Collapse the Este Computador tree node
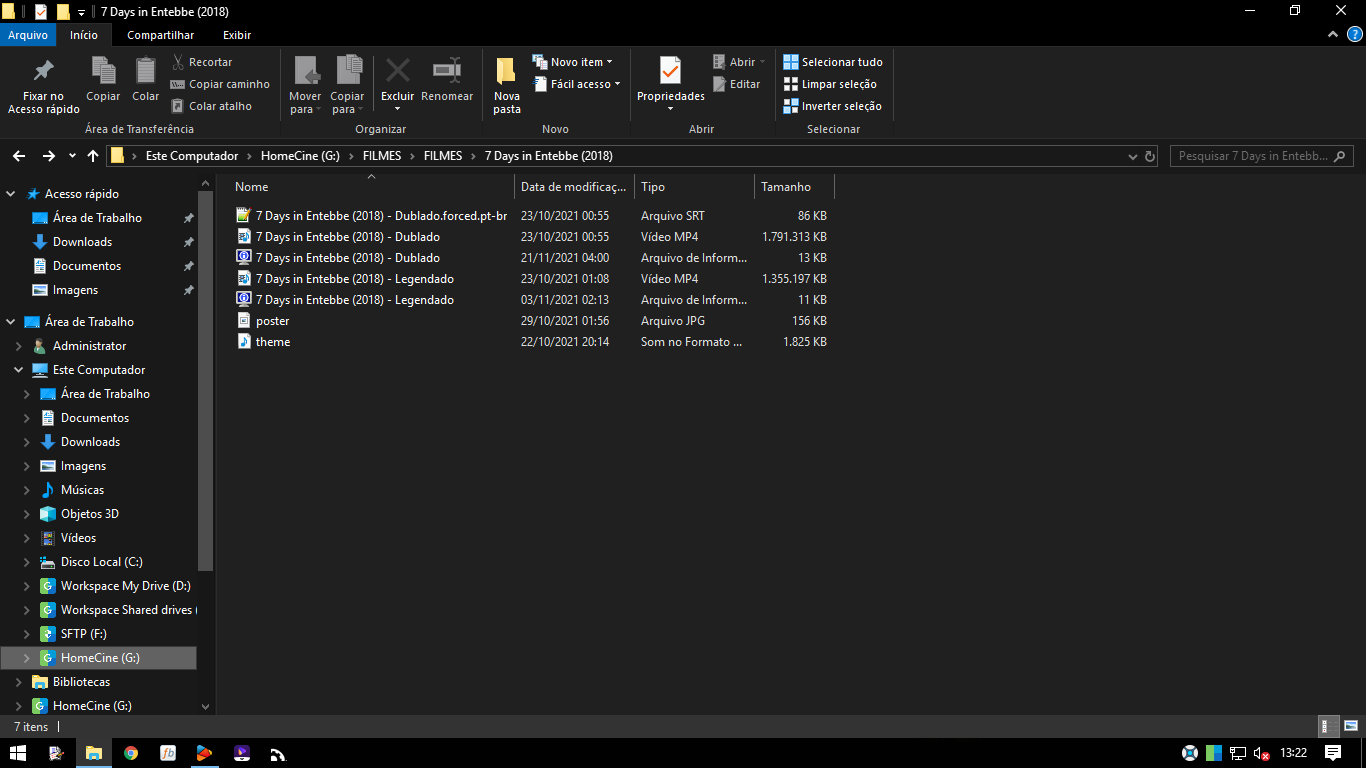The height and width of the screenshot is (768, 1366). pos(19,370)
